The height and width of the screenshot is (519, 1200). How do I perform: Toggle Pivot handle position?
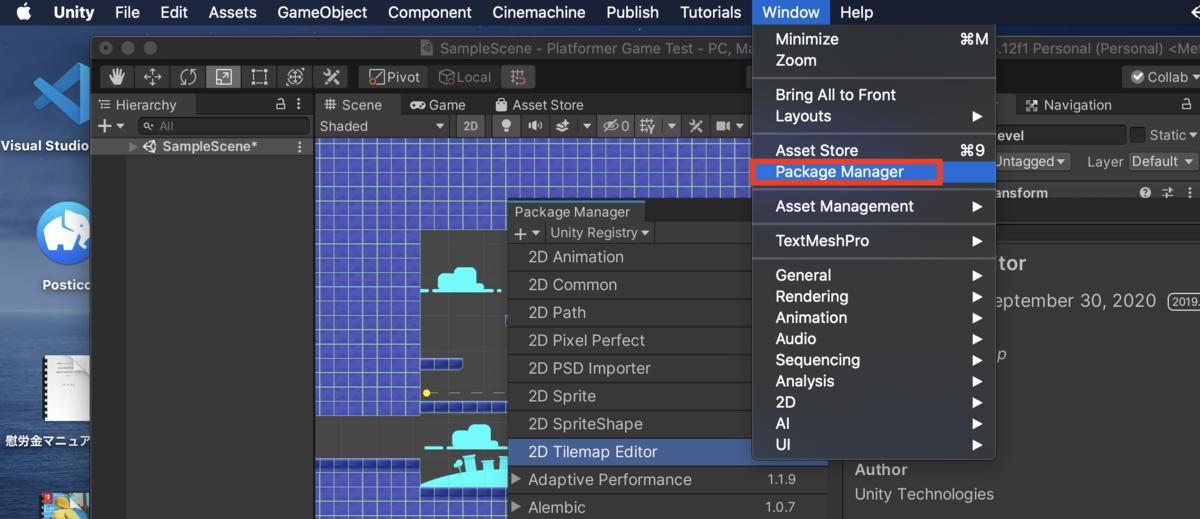392,77
